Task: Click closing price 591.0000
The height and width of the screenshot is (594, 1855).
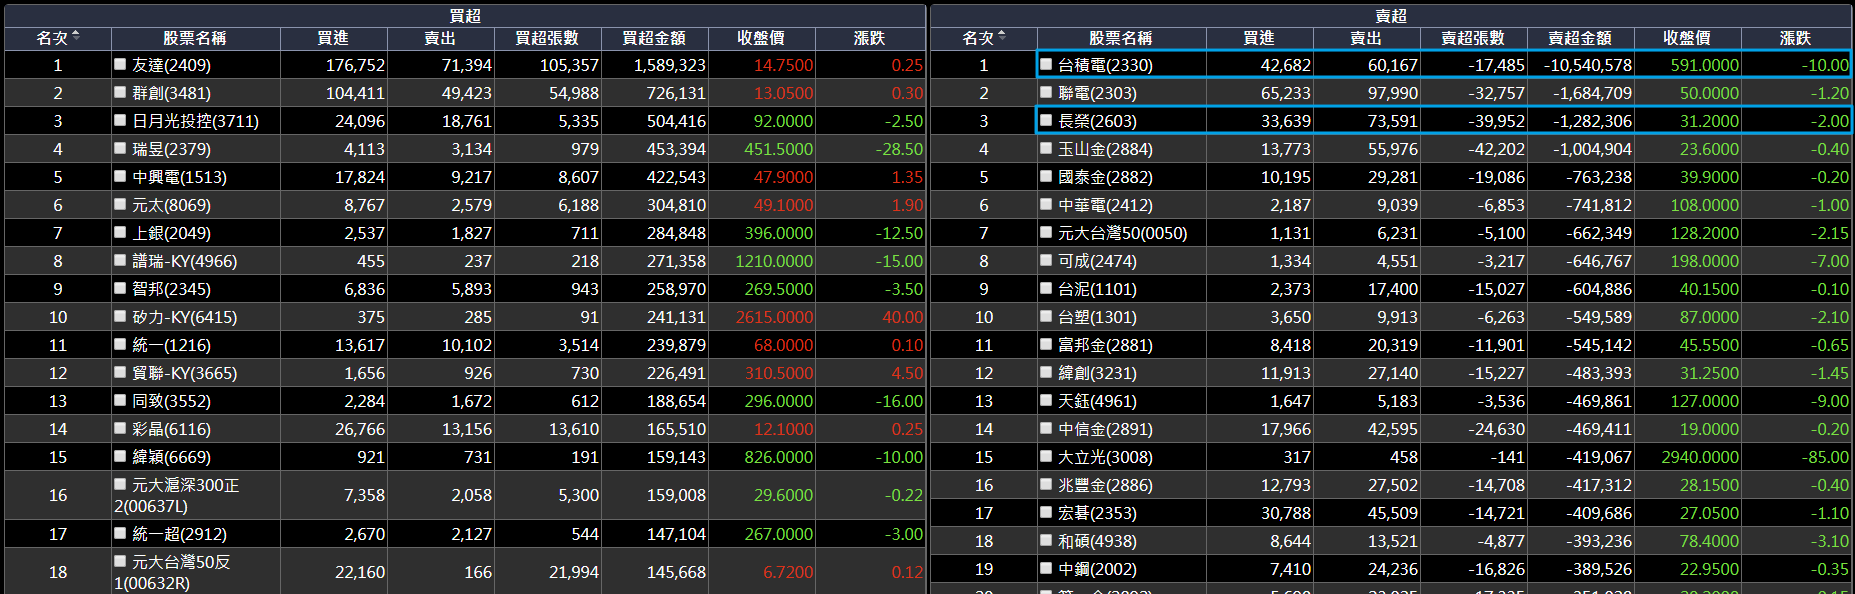Action: tap(1704, 65)
